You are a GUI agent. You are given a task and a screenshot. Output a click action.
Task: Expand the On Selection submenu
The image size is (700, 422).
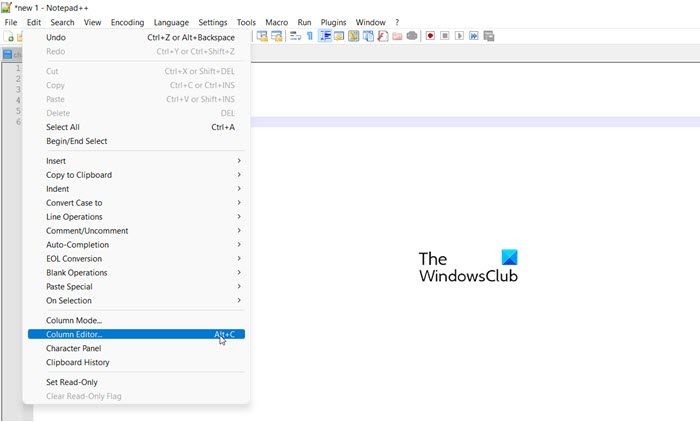136,301
